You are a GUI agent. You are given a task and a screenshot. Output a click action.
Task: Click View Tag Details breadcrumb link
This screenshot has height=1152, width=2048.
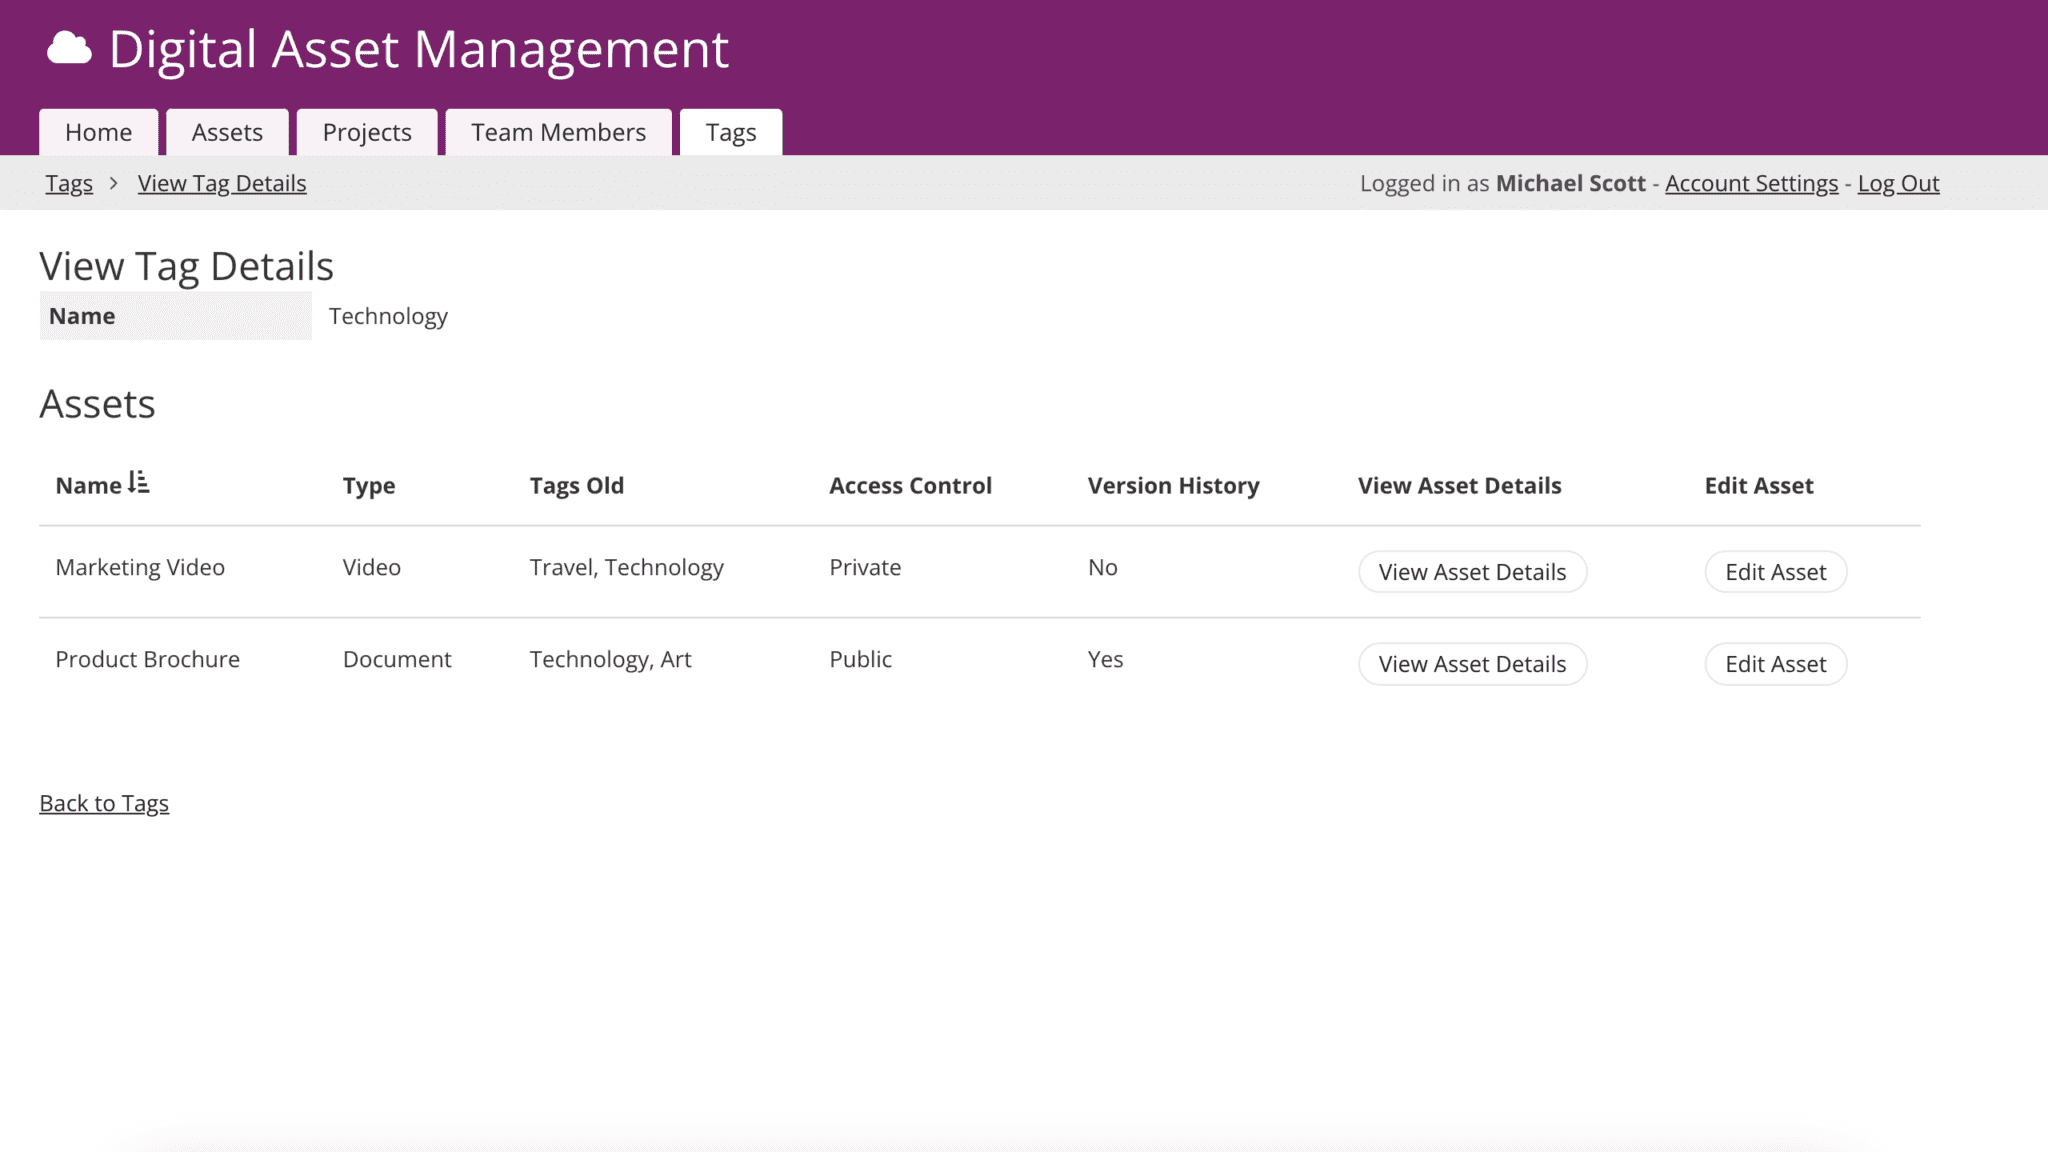click(222, 183)
